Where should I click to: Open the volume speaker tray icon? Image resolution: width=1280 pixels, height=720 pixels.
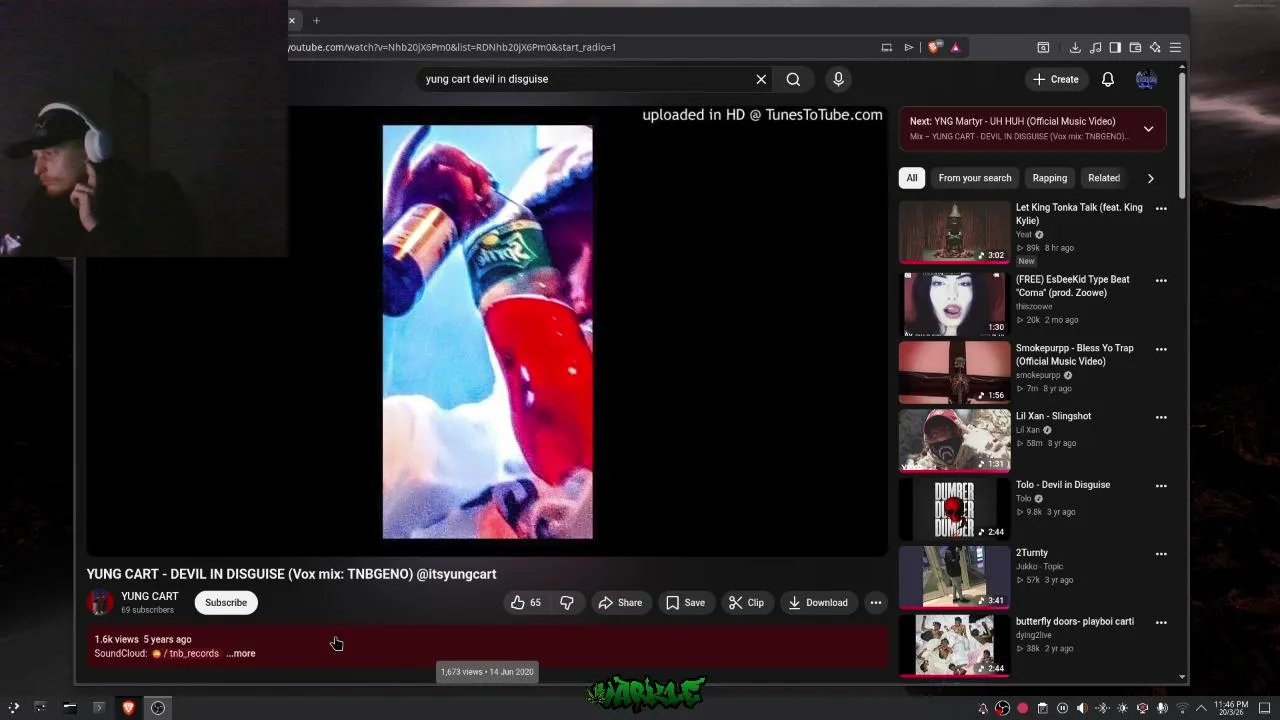1082,708
